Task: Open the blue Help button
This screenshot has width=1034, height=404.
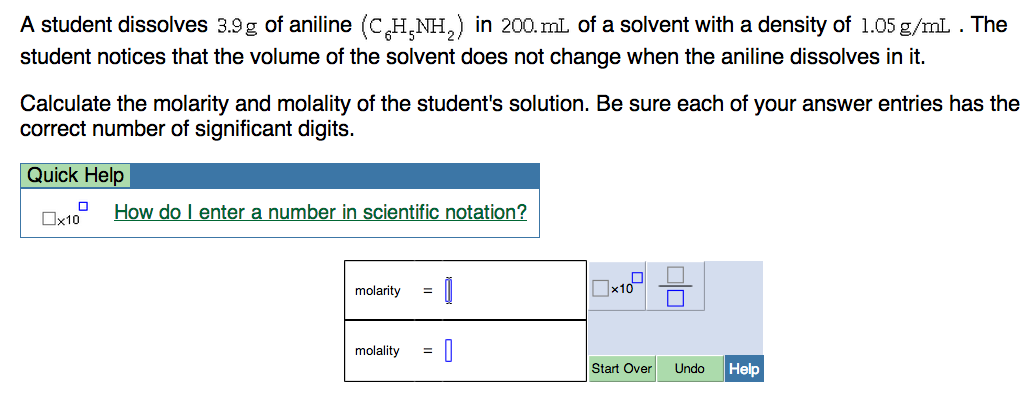Action: tap(744, 368)
